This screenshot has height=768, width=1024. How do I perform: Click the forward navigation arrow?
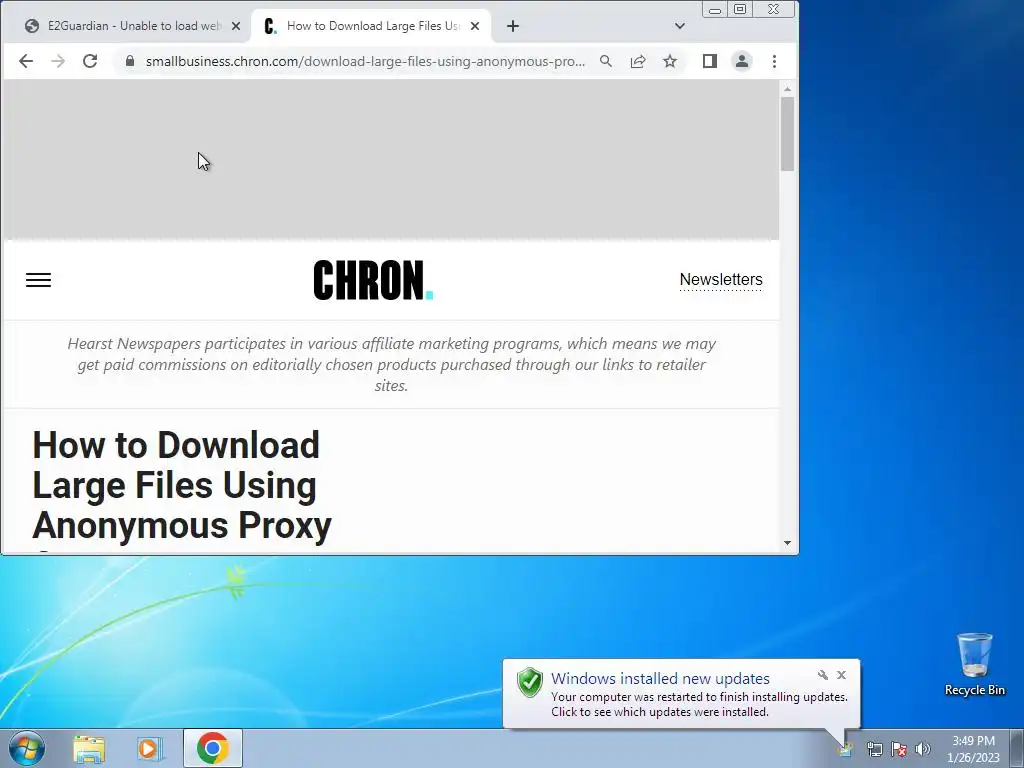pyautogui.click(x=58, y=61)
